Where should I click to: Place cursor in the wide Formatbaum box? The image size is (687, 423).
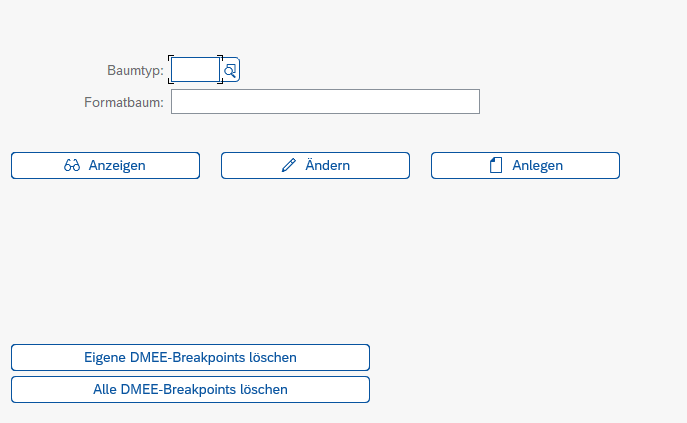click(x=325, y=102)
